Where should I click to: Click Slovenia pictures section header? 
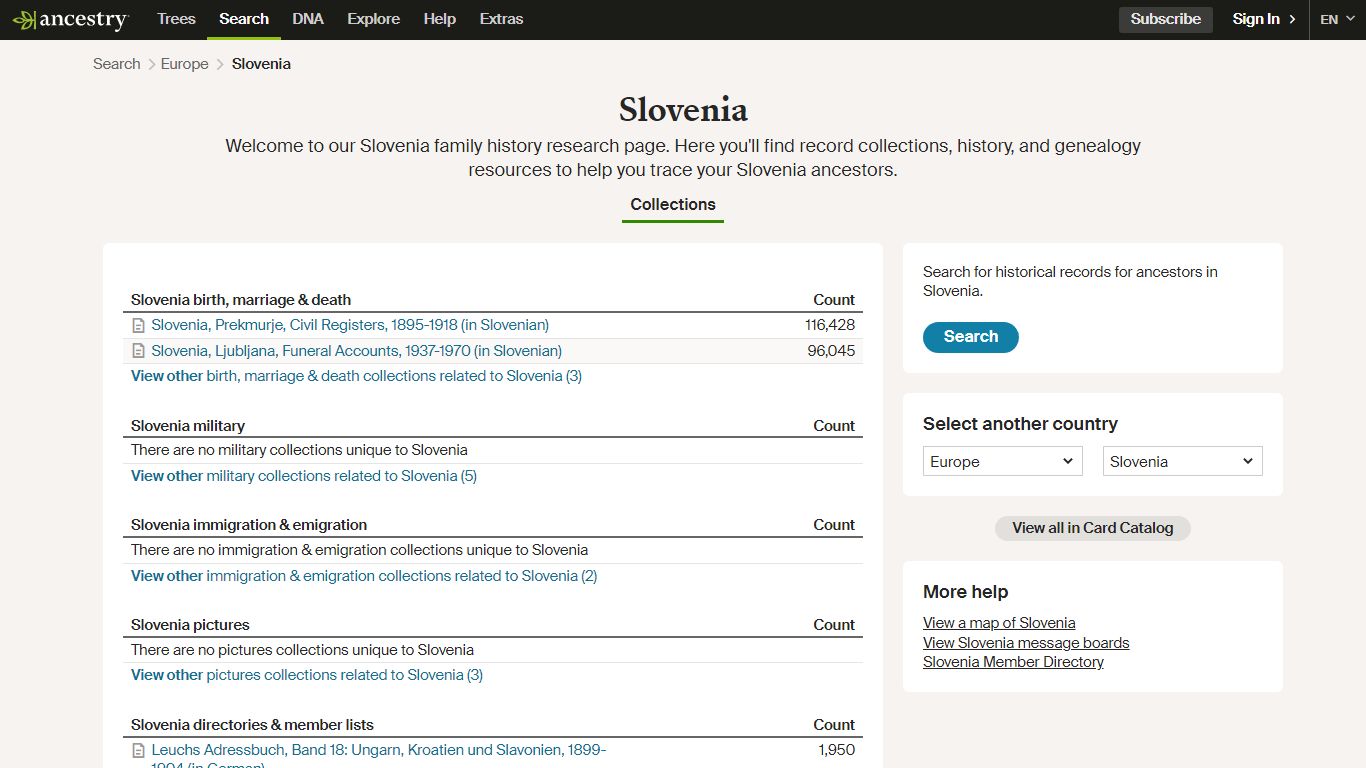(x=190, y=625)
